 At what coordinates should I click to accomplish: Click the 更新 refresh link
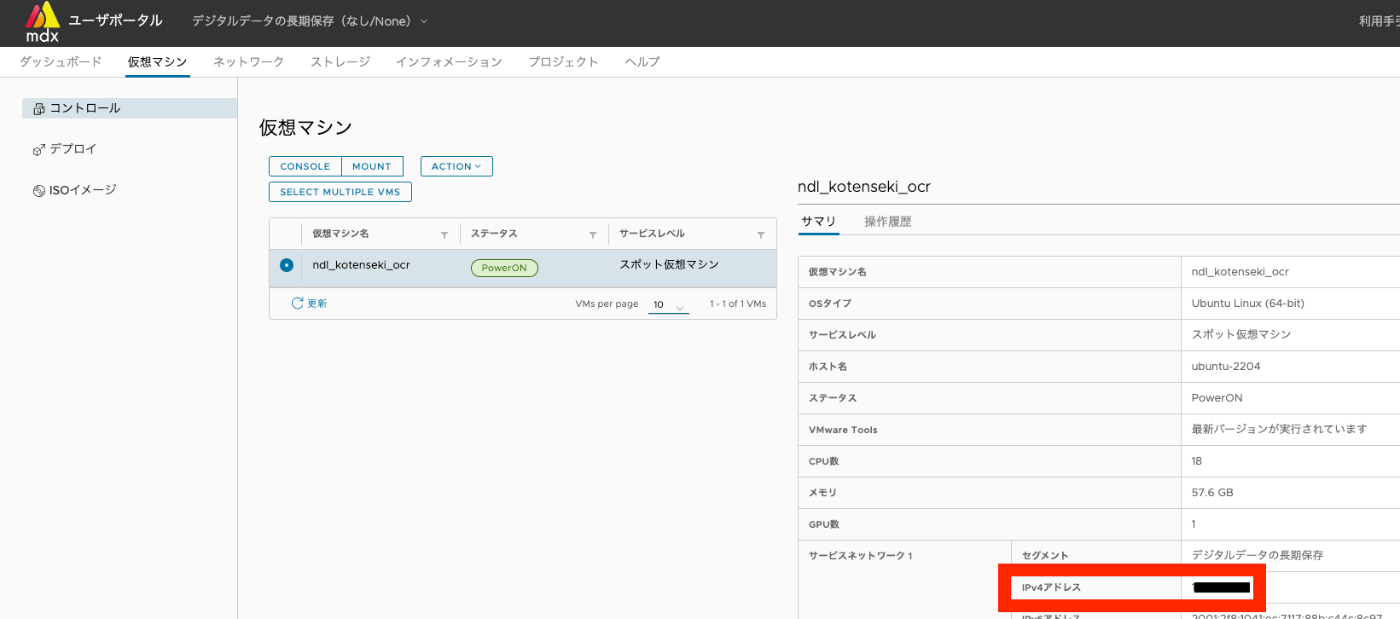click(317, 303)
